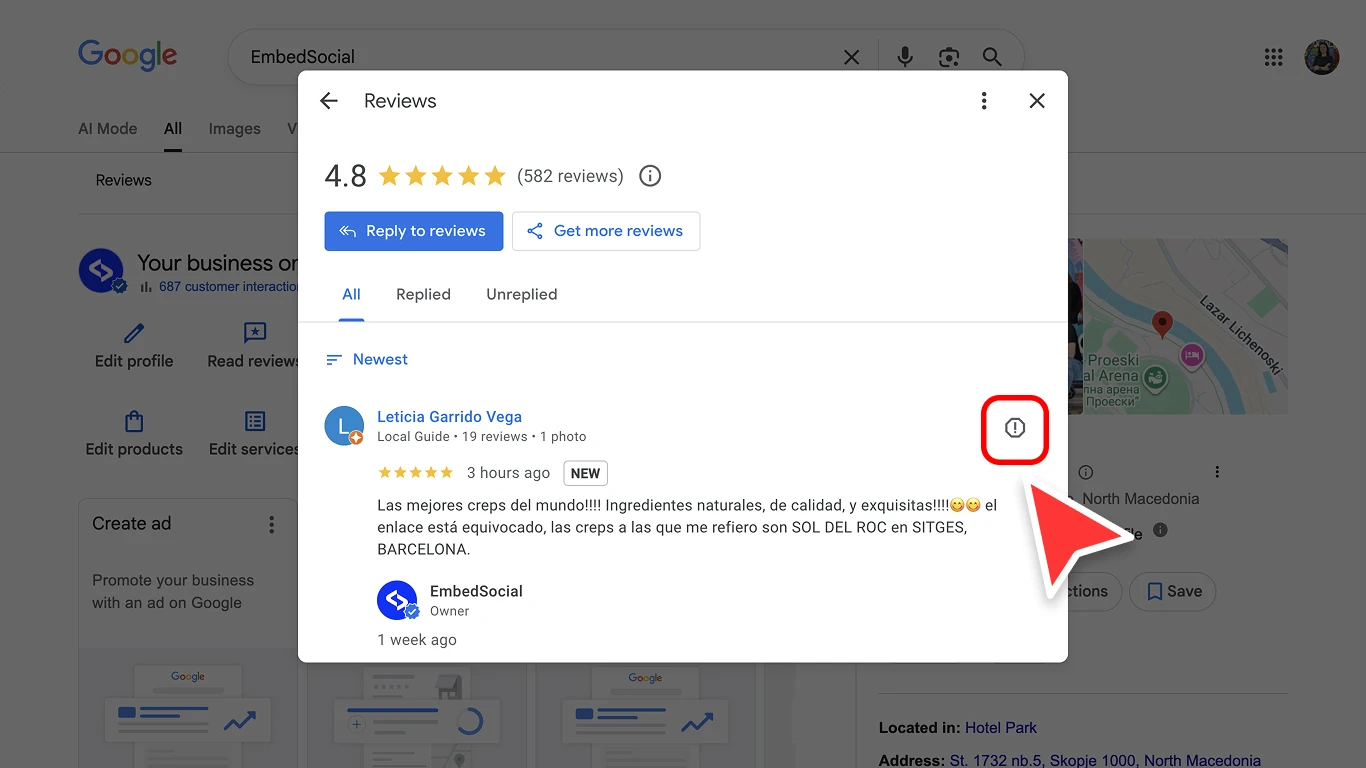Click the Edit services icon
Screen dimensions: 1366x768
[253, 423]
